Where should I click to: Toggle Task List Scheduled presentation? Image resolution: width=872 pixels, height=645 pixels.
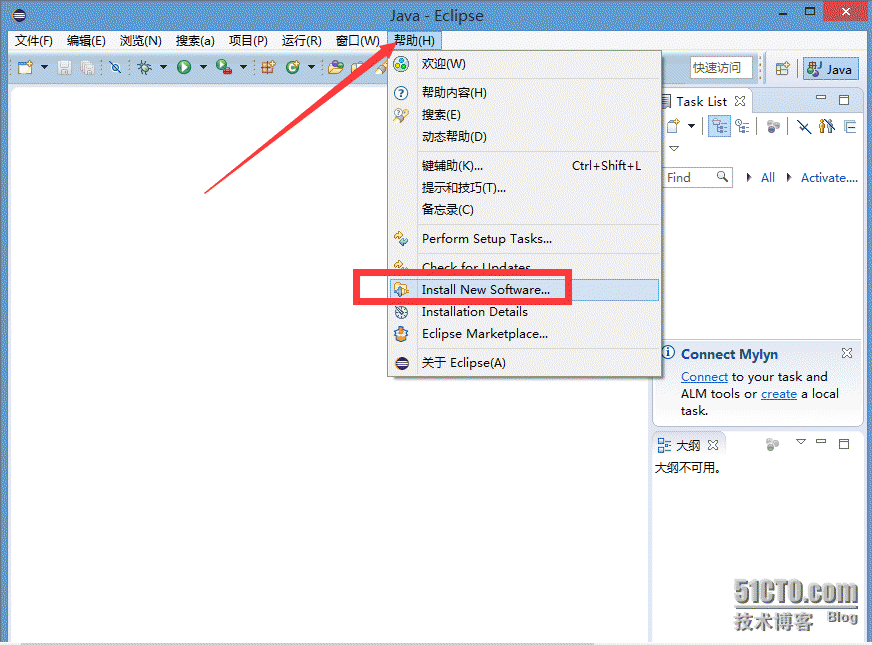click(742, 127)
